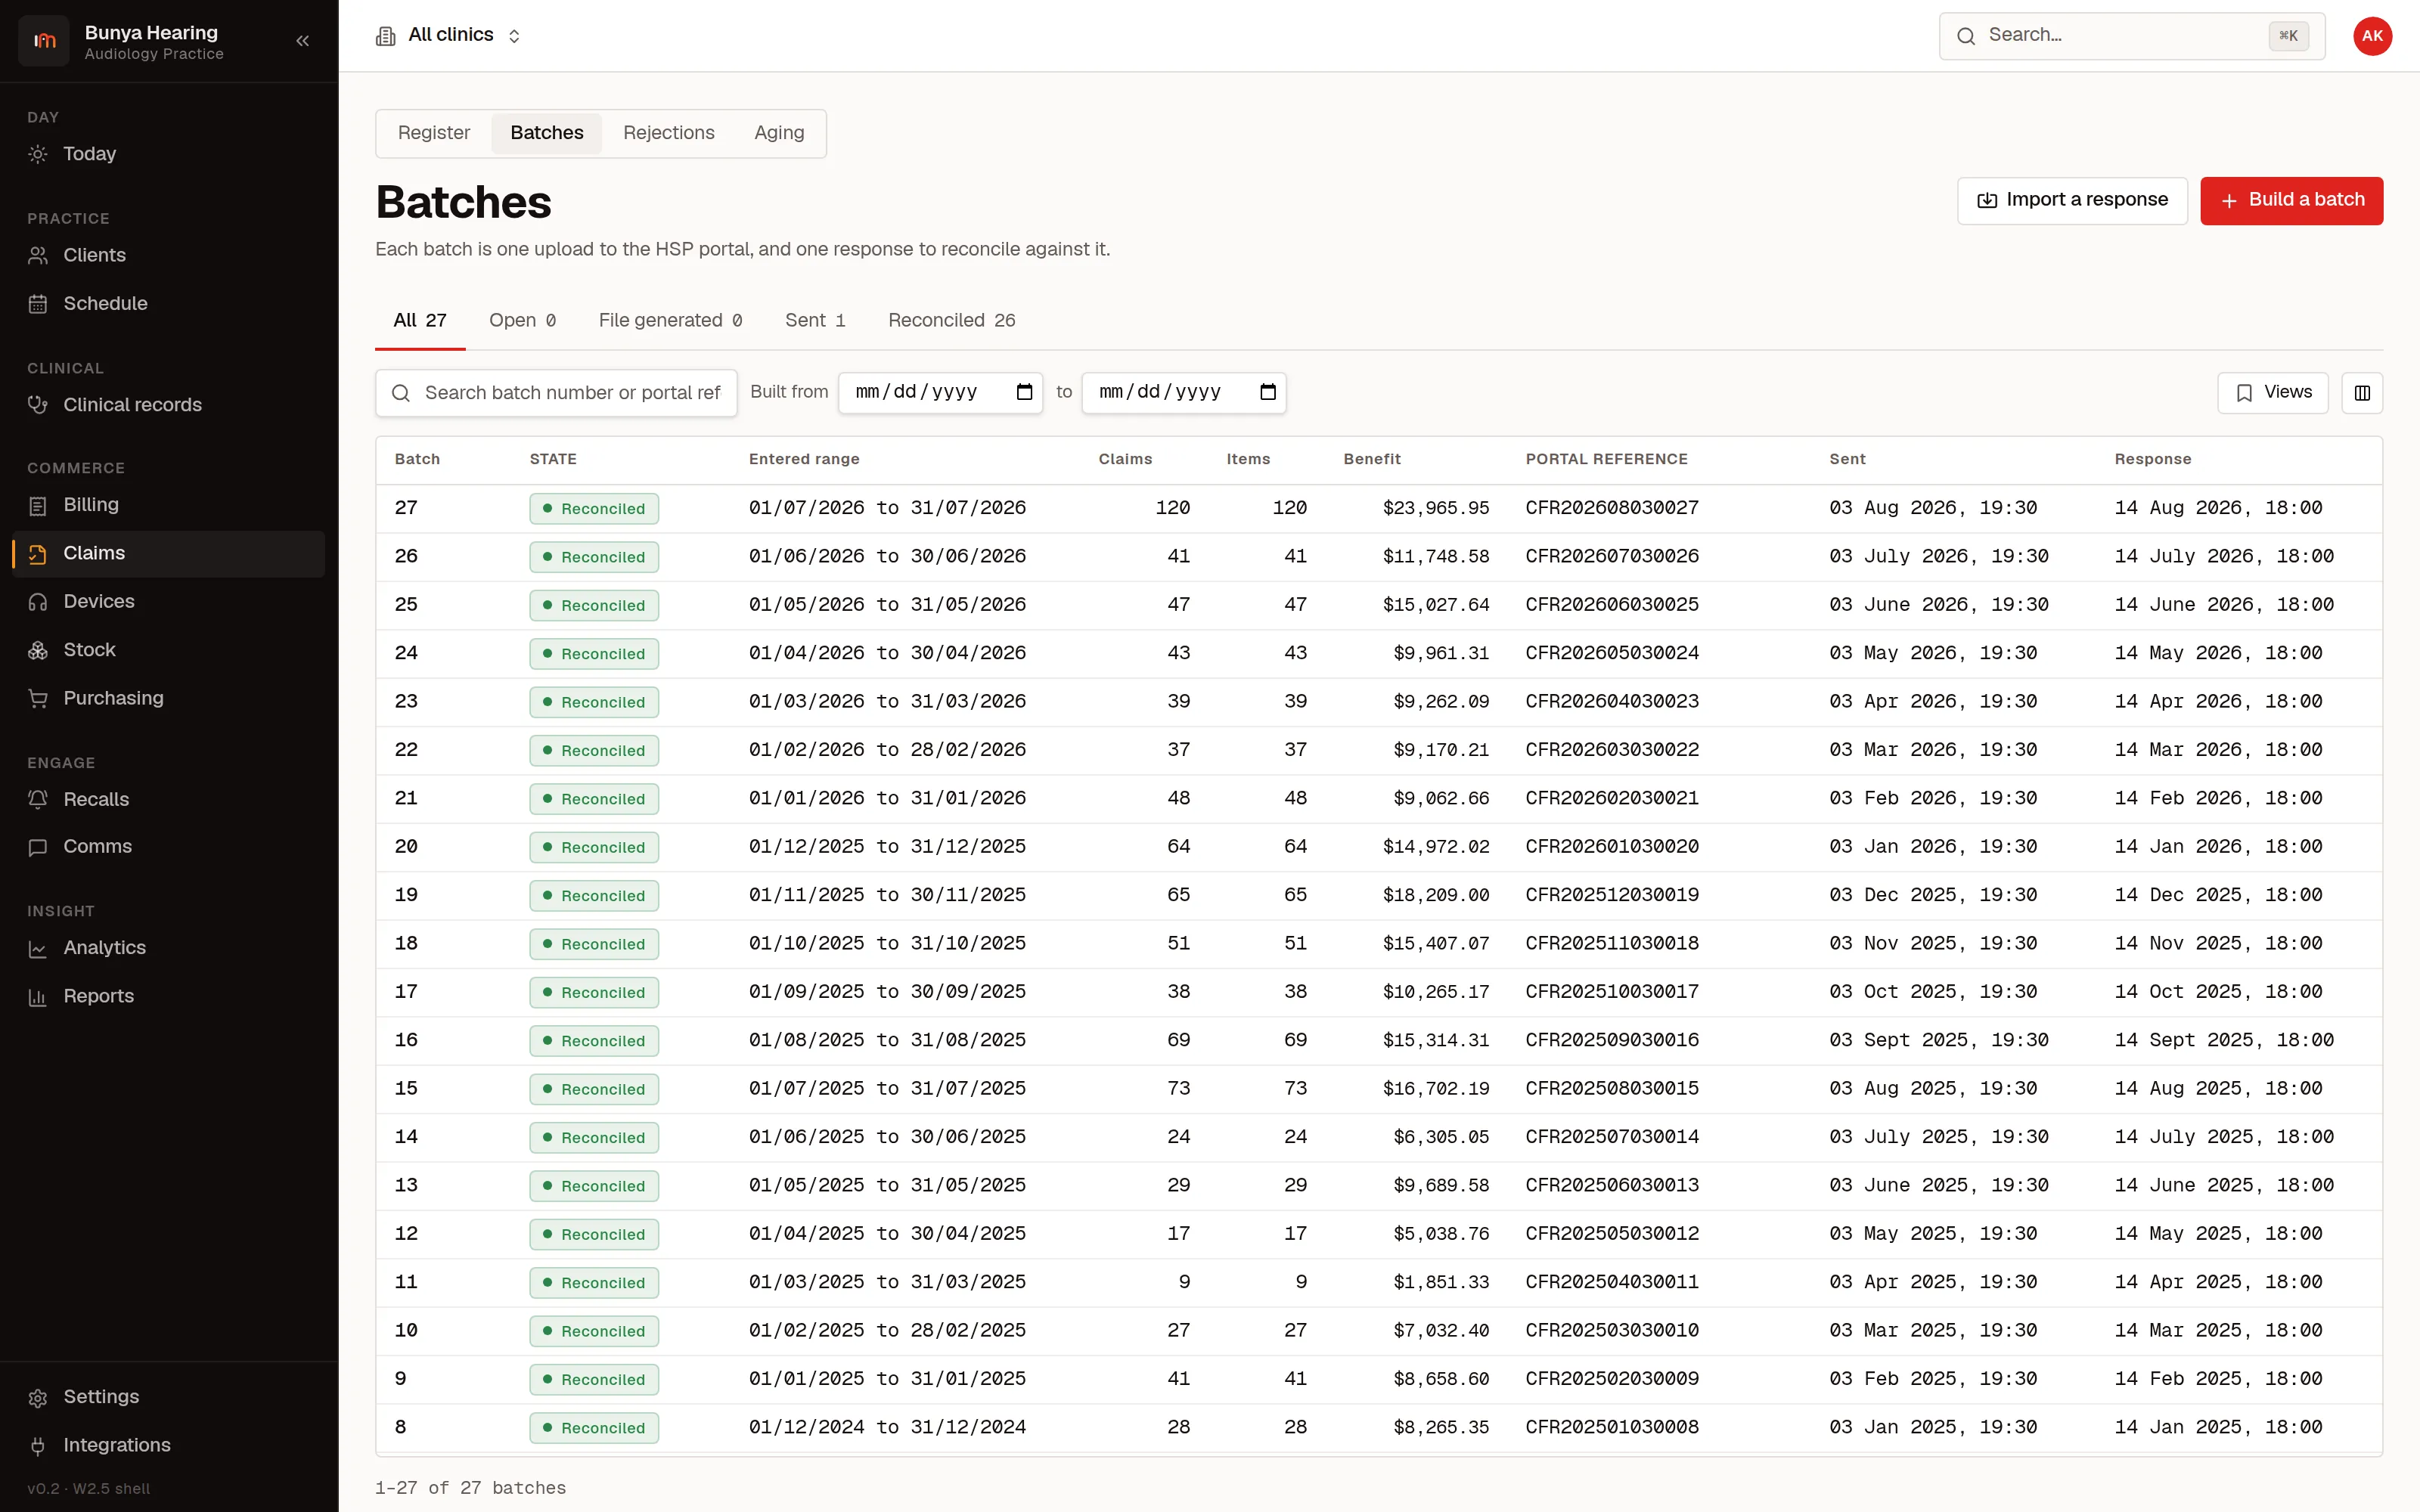Click the magnifier in batch search field
Screen dimensions: 2420x1512
click(400, 393)
